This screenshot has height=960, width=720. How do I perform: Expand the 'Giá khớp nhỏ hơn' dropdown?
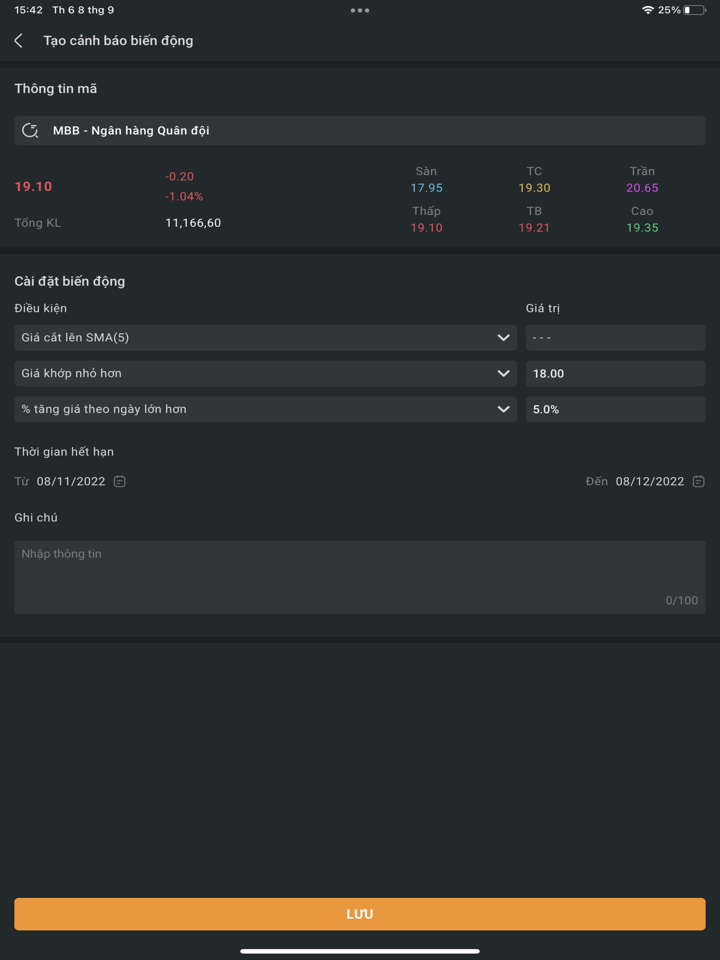point(503,374)
